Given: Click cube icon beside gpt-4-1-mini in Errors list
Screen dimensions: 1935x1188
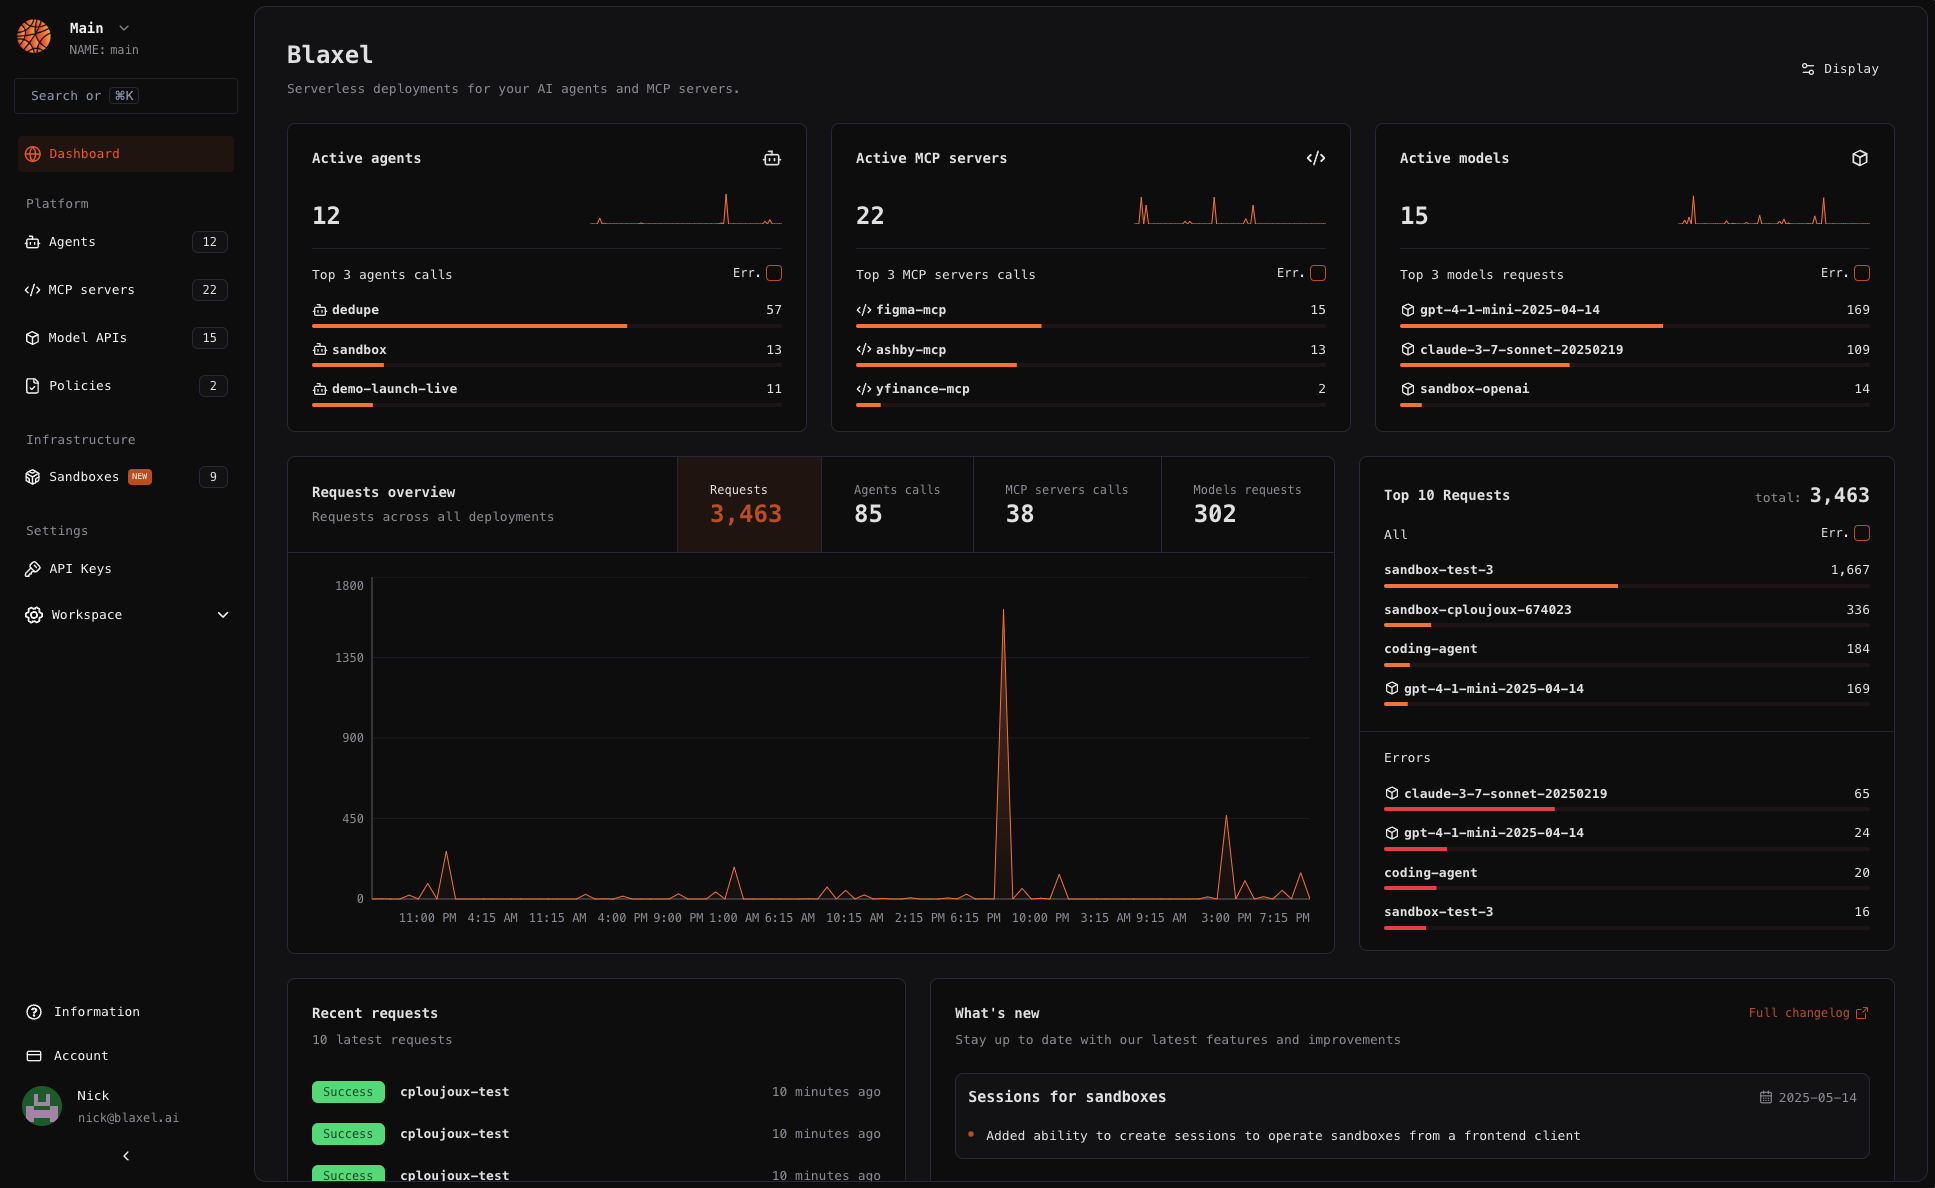Looking at the screenshot, I should pos(1392,833).
